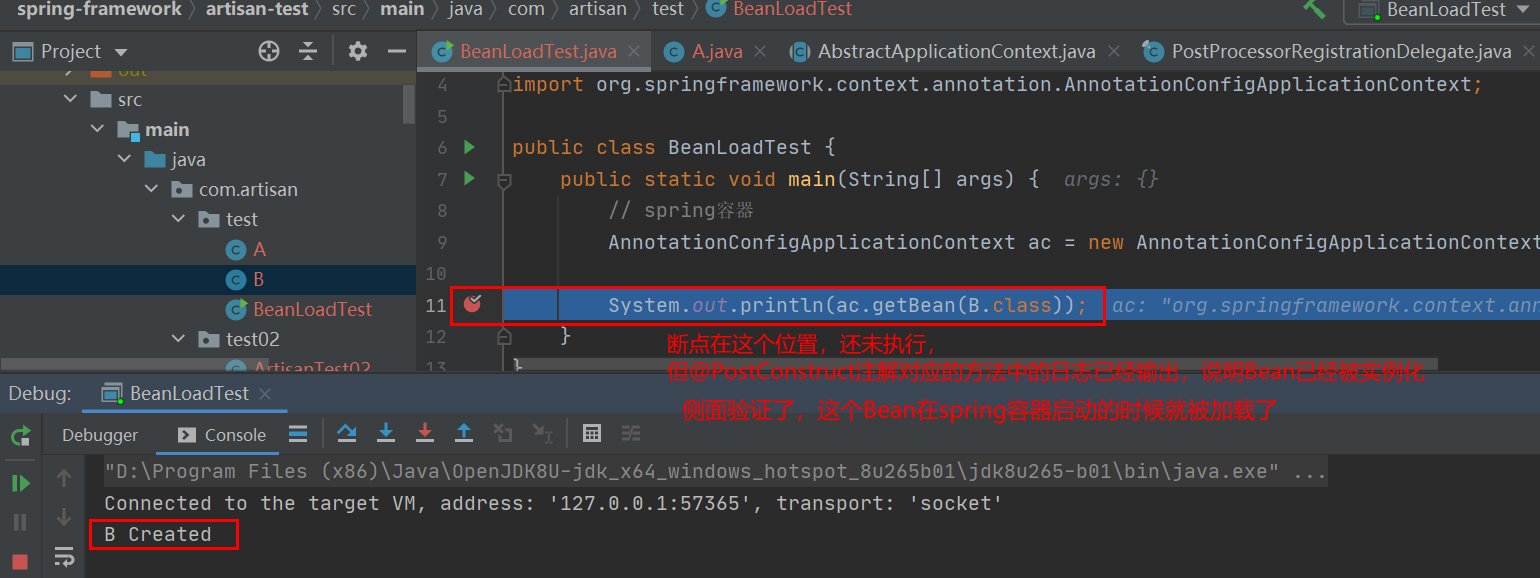Click the Drop Frame icon
The width and height of the screenshot is (1540, 578).
[x=503, y=433]
